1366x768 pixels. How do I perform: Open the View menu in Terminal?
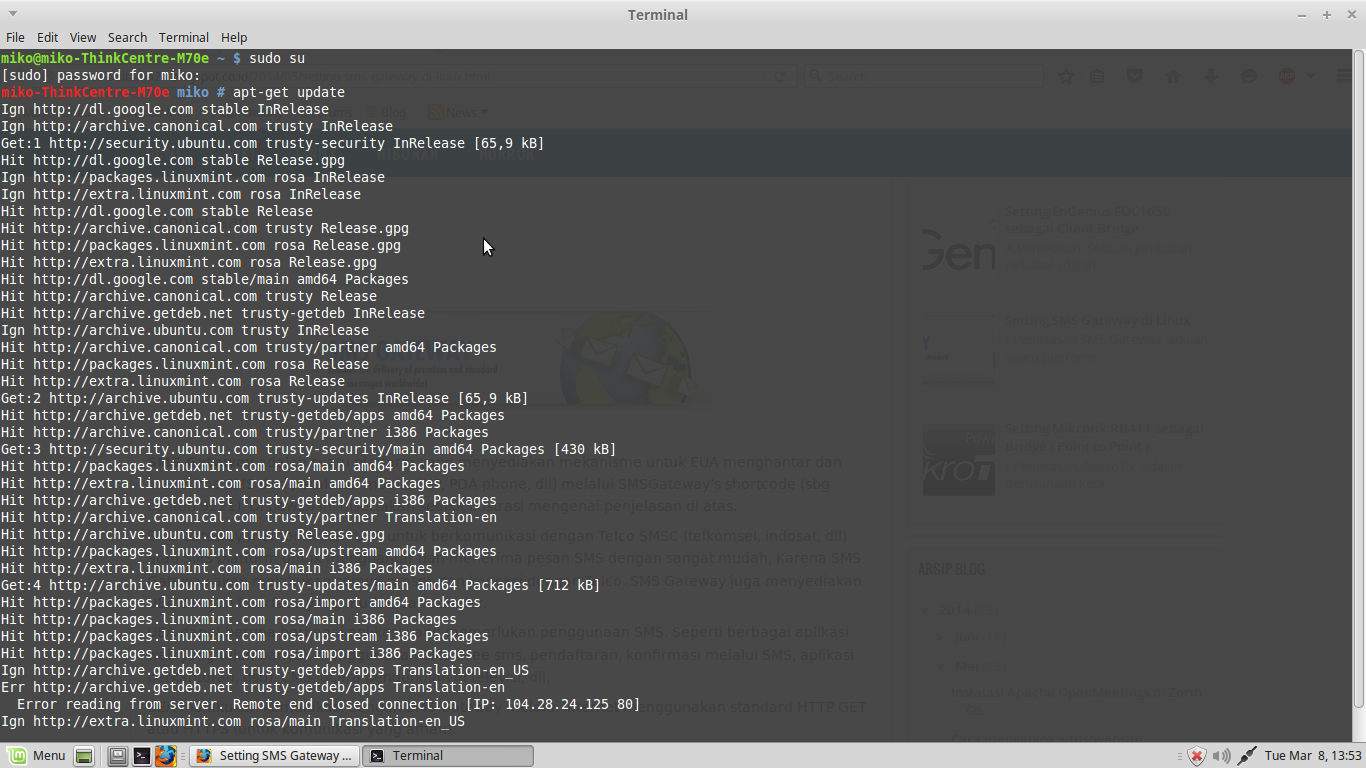(x=83, y=37)
